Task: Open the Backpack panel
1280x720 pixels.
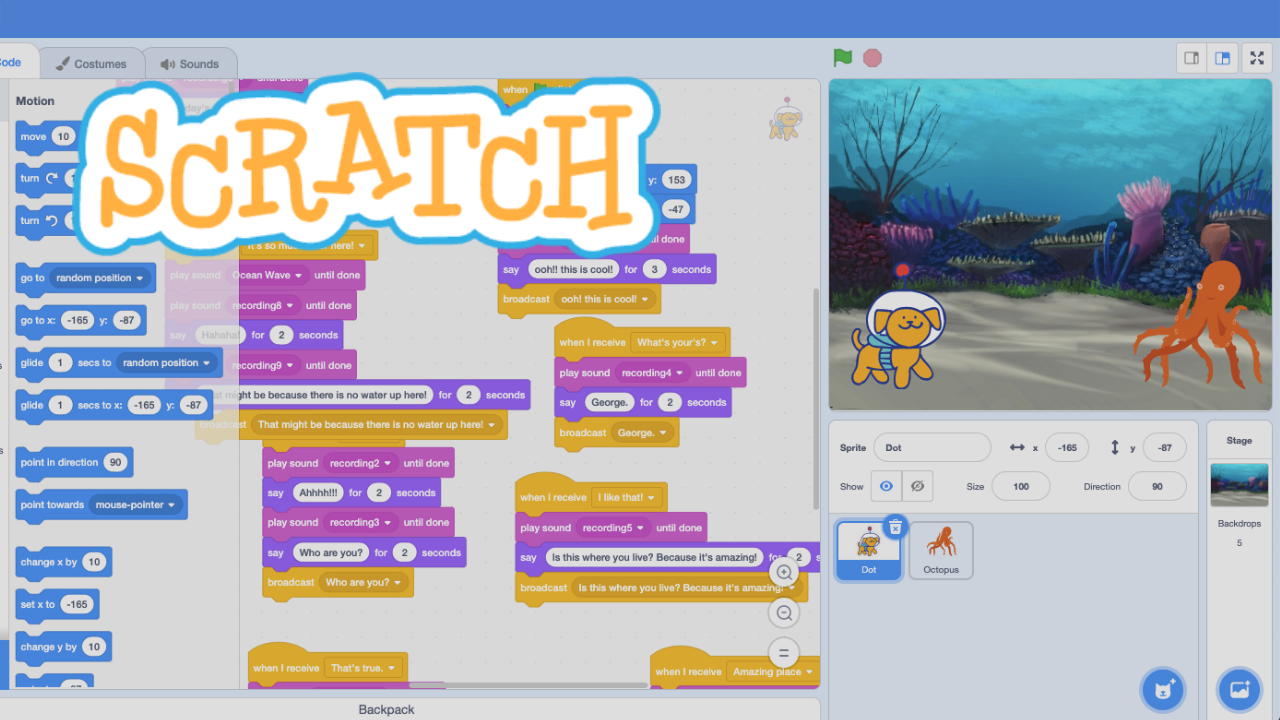Action: (386, 709)
